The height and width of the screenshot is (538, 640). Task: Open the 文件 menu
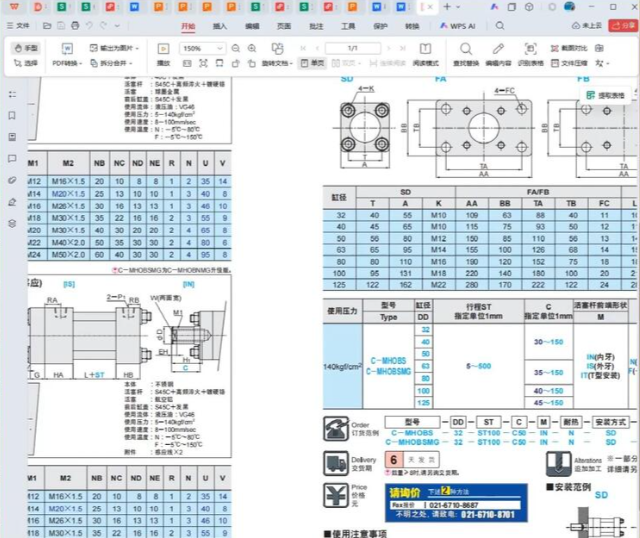[18, 26]
